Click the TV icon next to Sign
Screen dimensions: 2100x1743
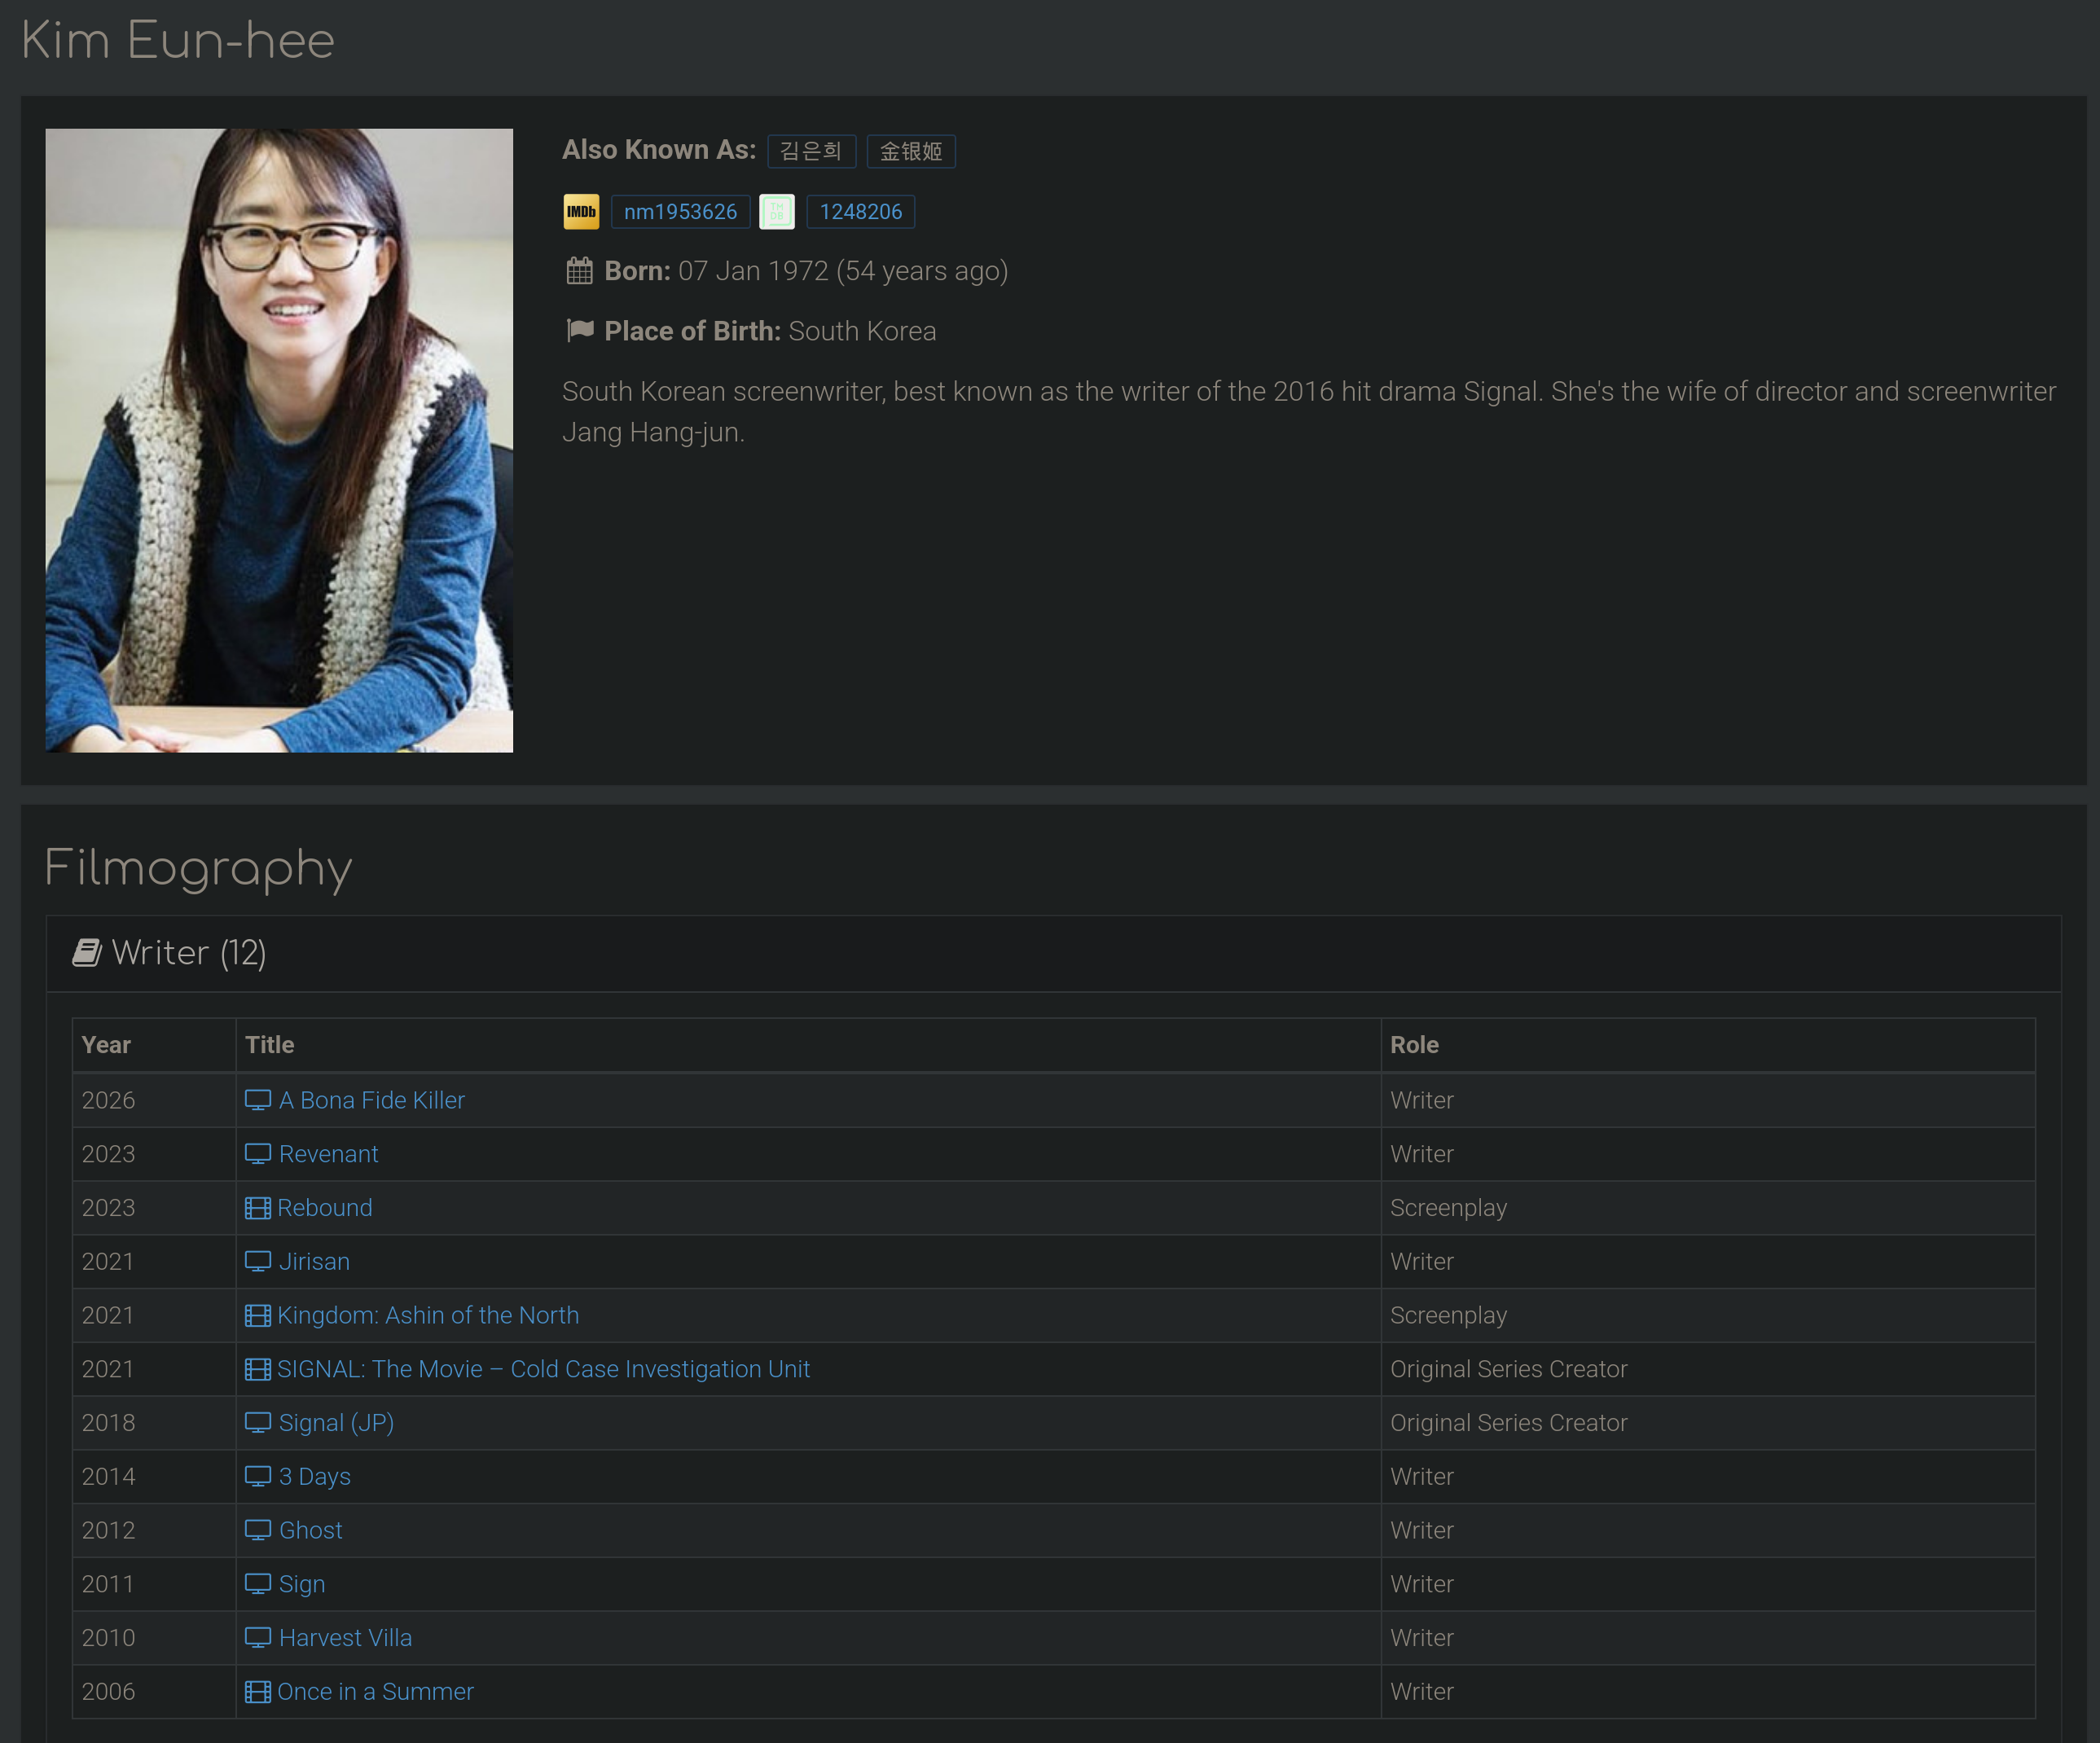258,1585
